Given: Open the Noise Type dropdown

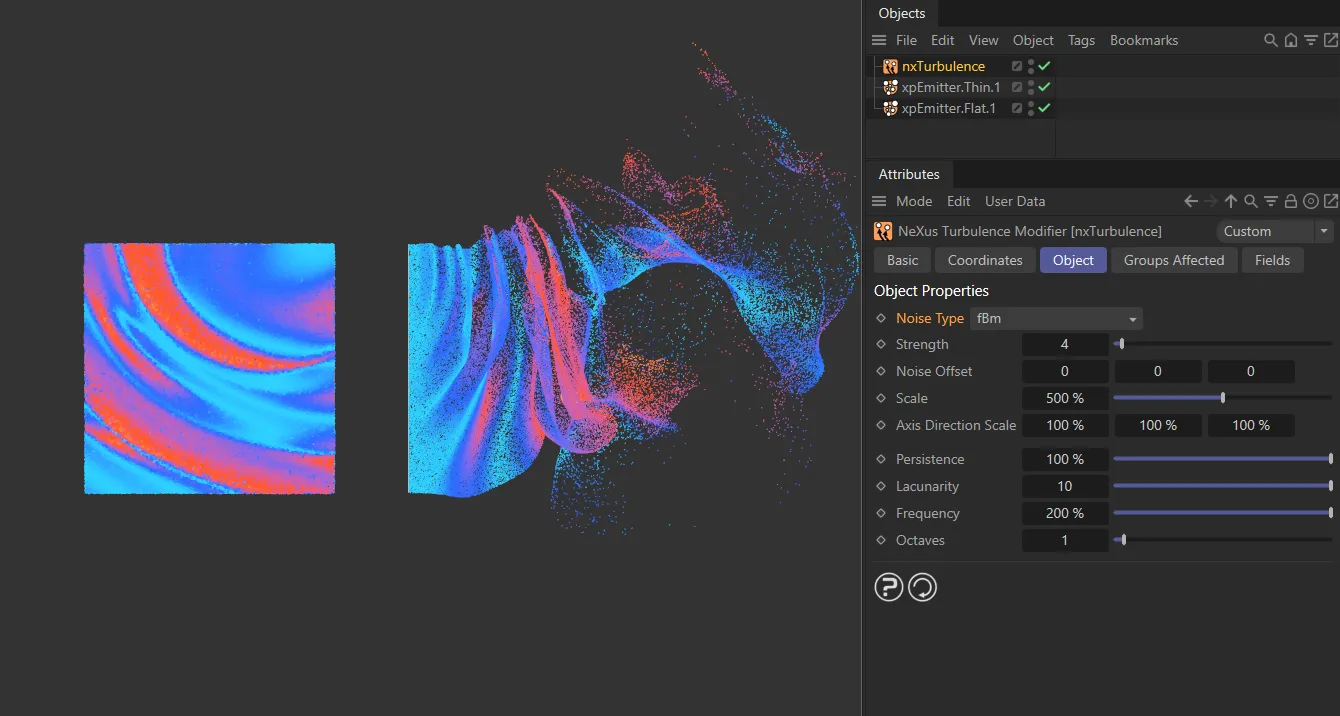Looking at the screenshot, I should pos(1056,318).
